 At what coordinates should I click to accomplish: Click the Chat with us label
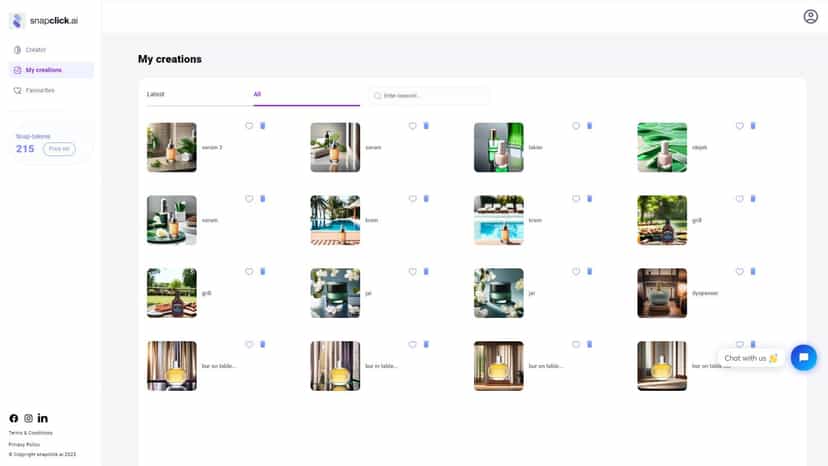pyautogui.click(x=750, y=358)
